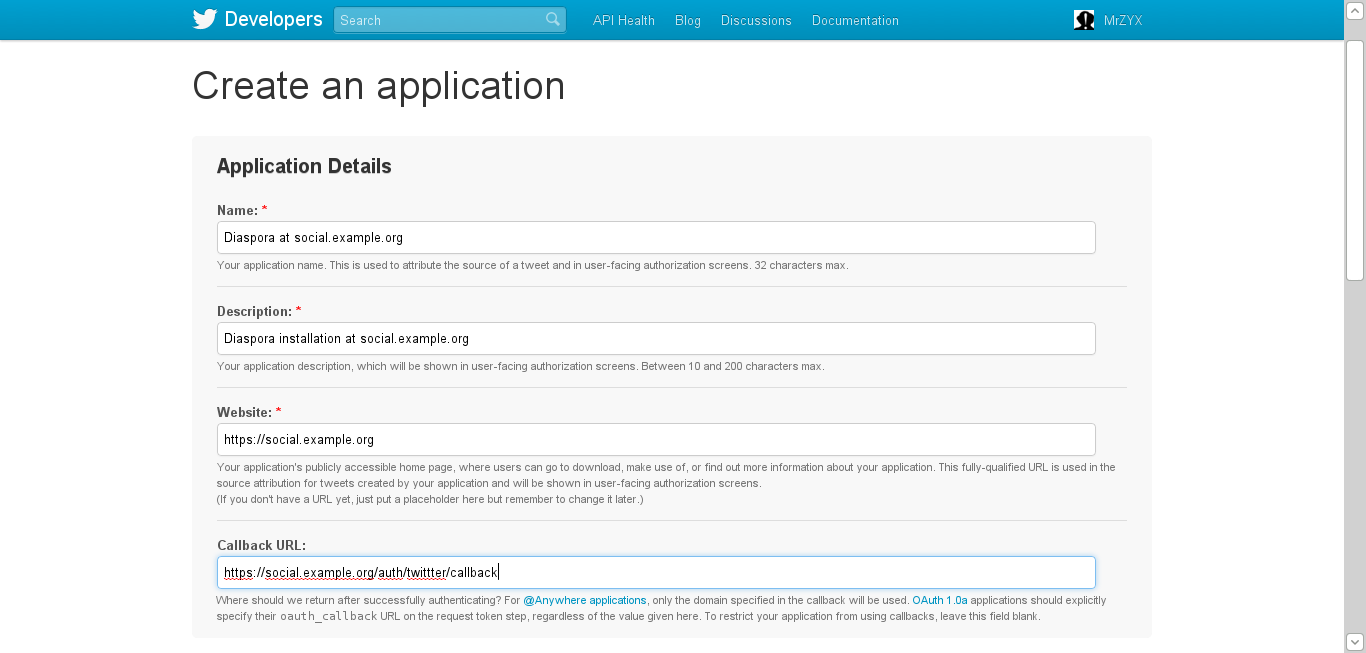Click the 'oauth_callback' code text
This screenshot has width=1366, height=653.
point(329,616)
